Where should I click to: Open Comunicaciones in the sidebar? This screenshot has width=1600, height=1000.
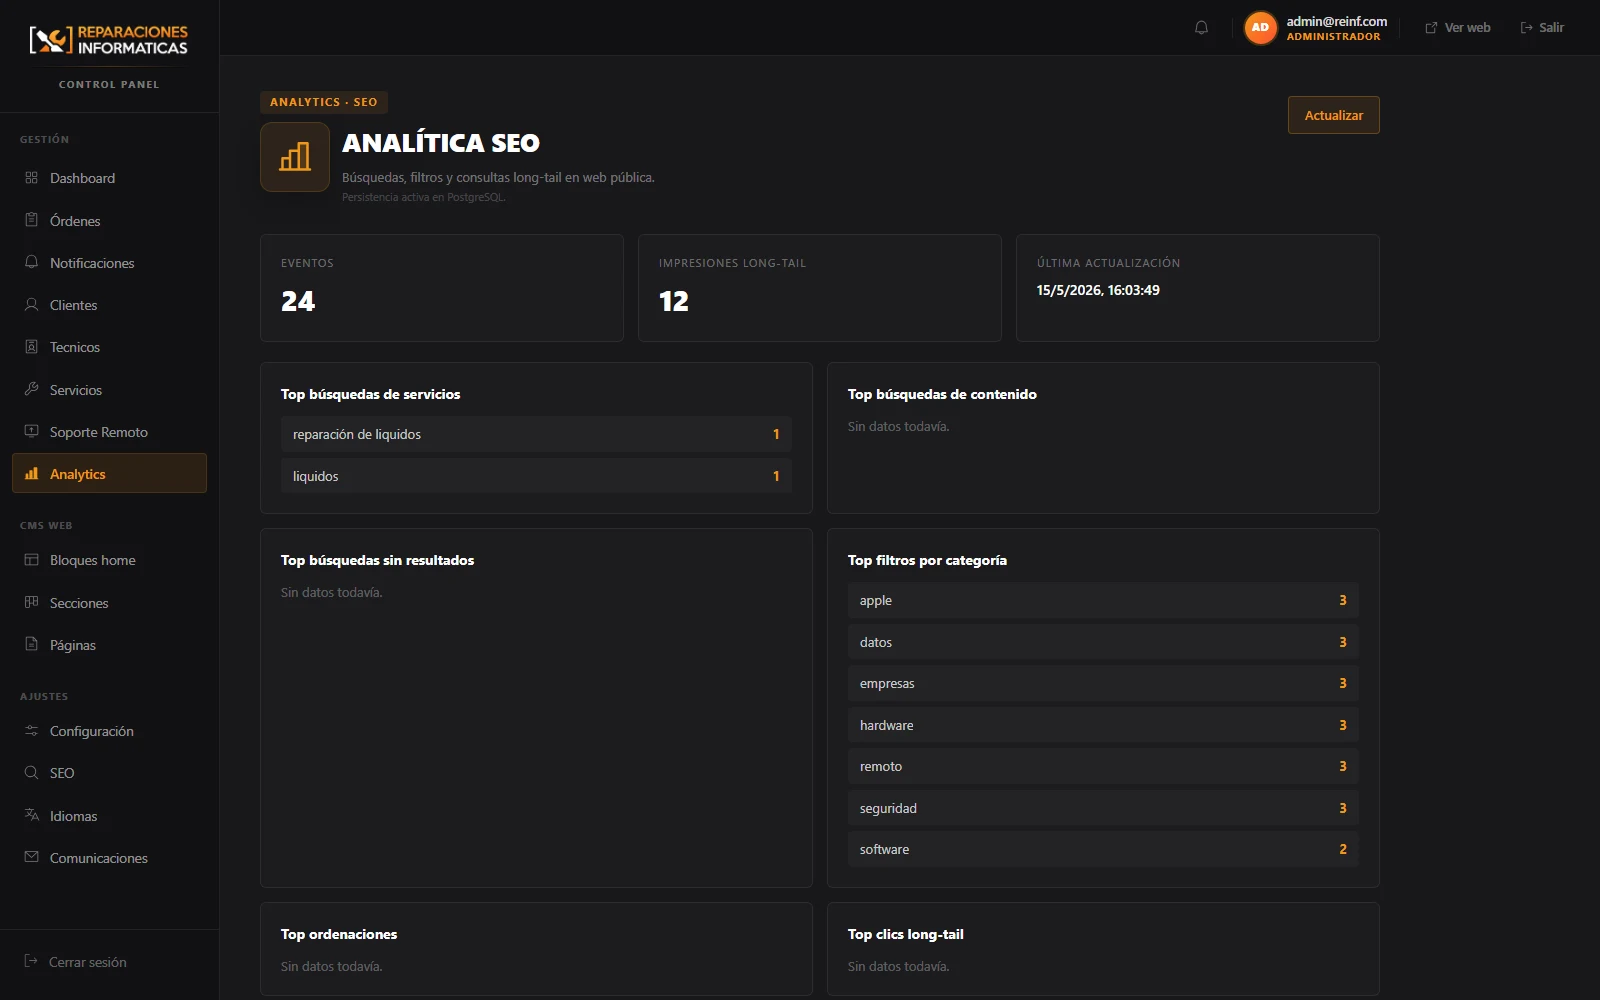[x=109, y=858]
